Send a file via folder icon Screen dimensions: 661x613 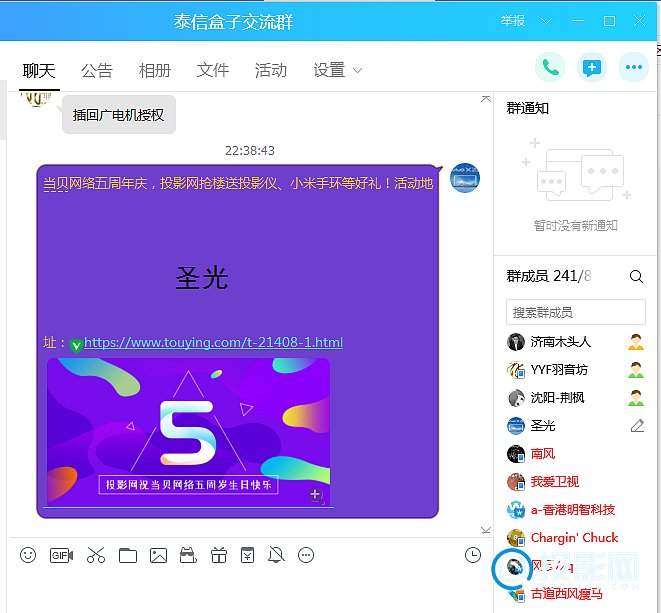point(128,556)
